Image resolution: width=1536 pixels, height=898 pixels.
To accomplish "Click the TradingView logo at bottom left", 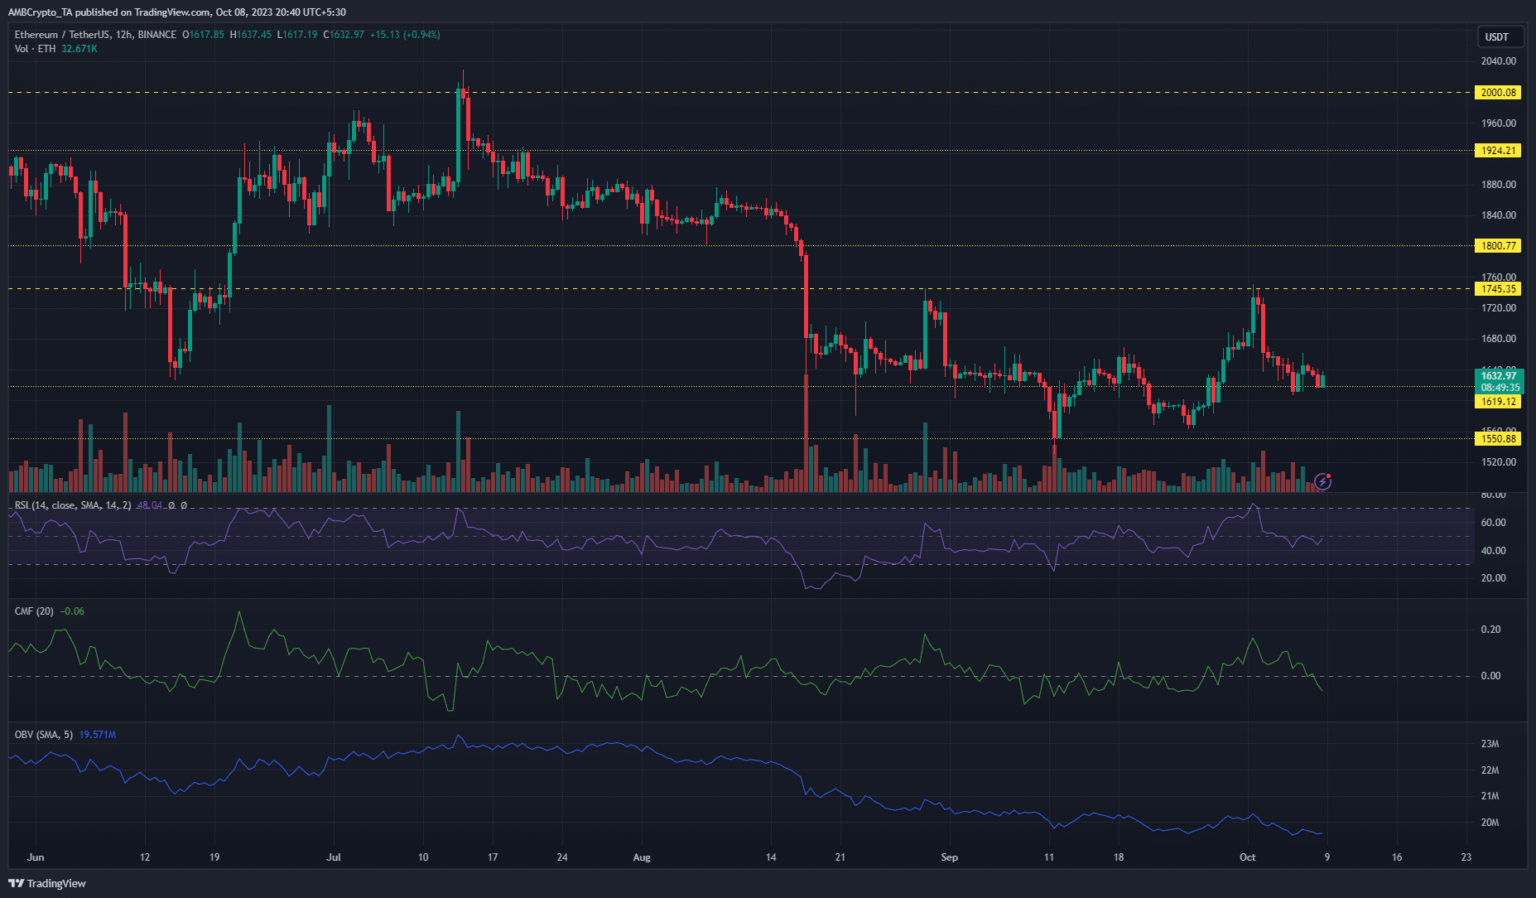I will point(47,883).
